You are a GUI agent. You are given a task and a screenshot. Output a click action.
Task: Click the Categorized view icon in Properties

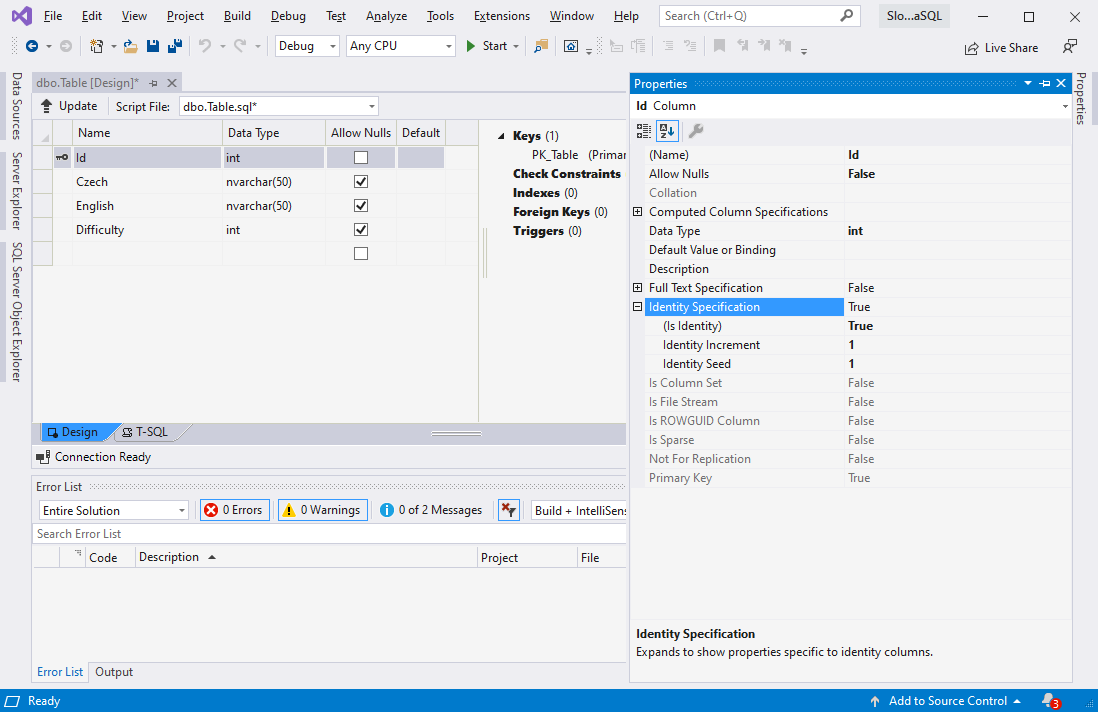pyautogui.click(x=644, y=130)
